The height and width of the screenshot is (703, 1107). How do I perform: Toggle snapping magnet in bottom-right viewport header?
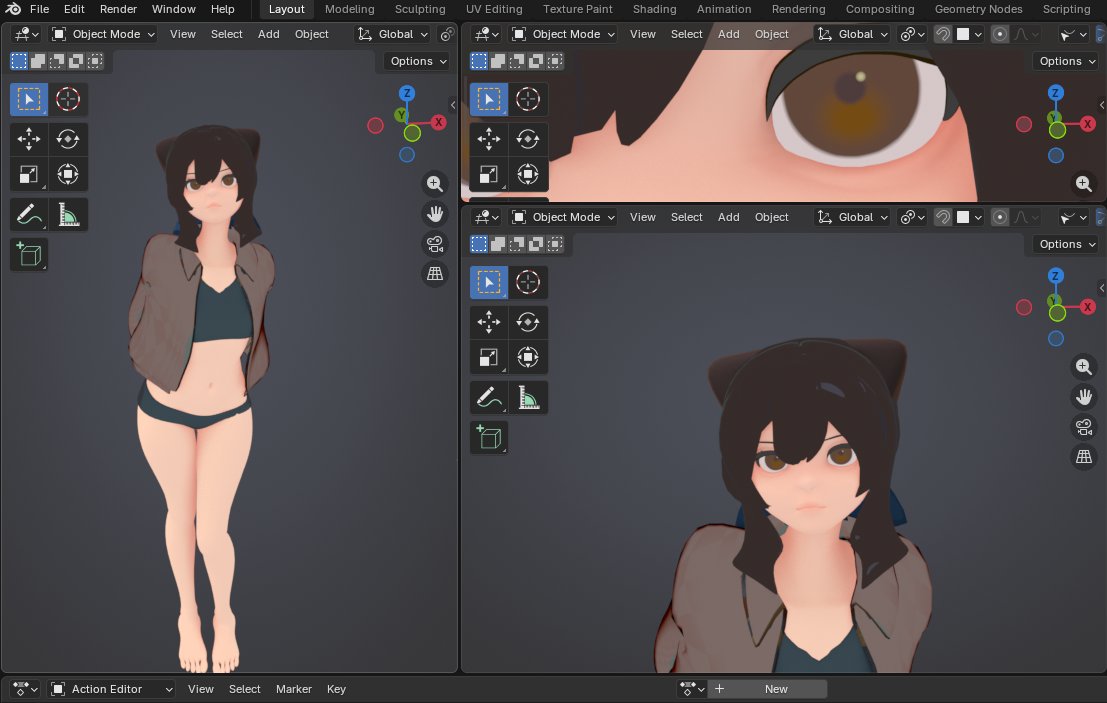pos(943,217)
